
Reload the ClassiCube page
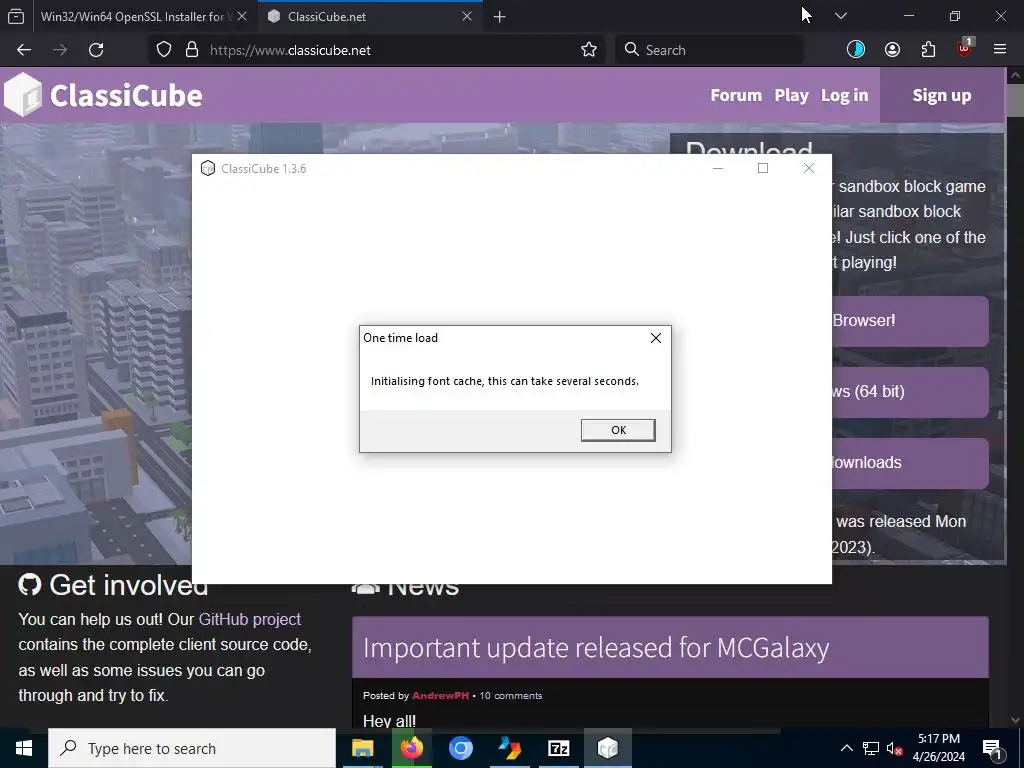point(96,50)
